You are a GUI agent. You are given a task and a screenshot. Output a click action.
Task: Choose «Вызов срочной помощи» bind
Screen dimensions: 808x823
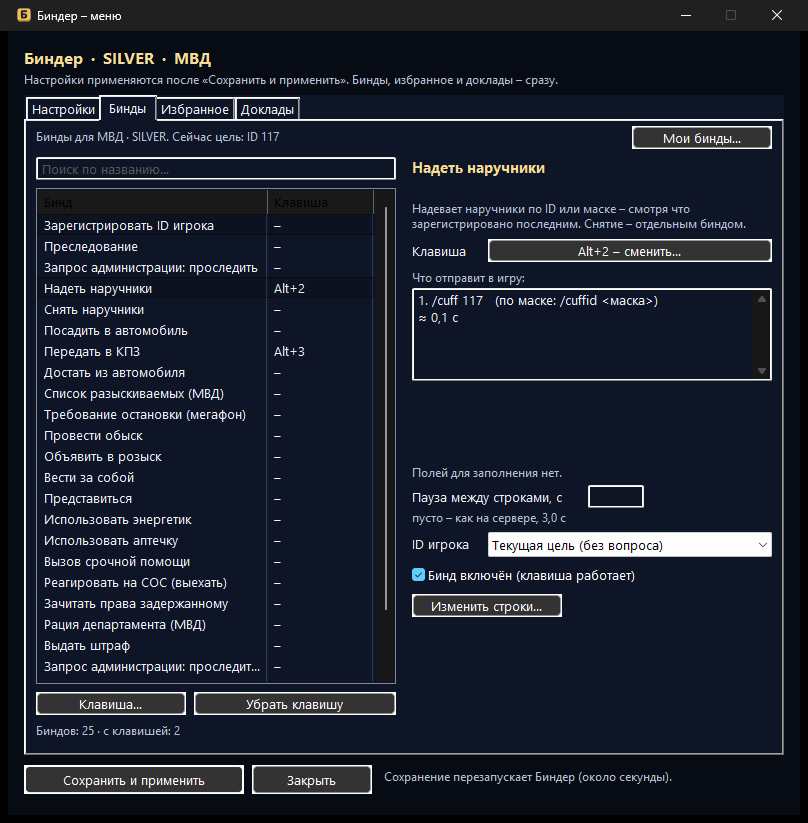coord(205,562)
